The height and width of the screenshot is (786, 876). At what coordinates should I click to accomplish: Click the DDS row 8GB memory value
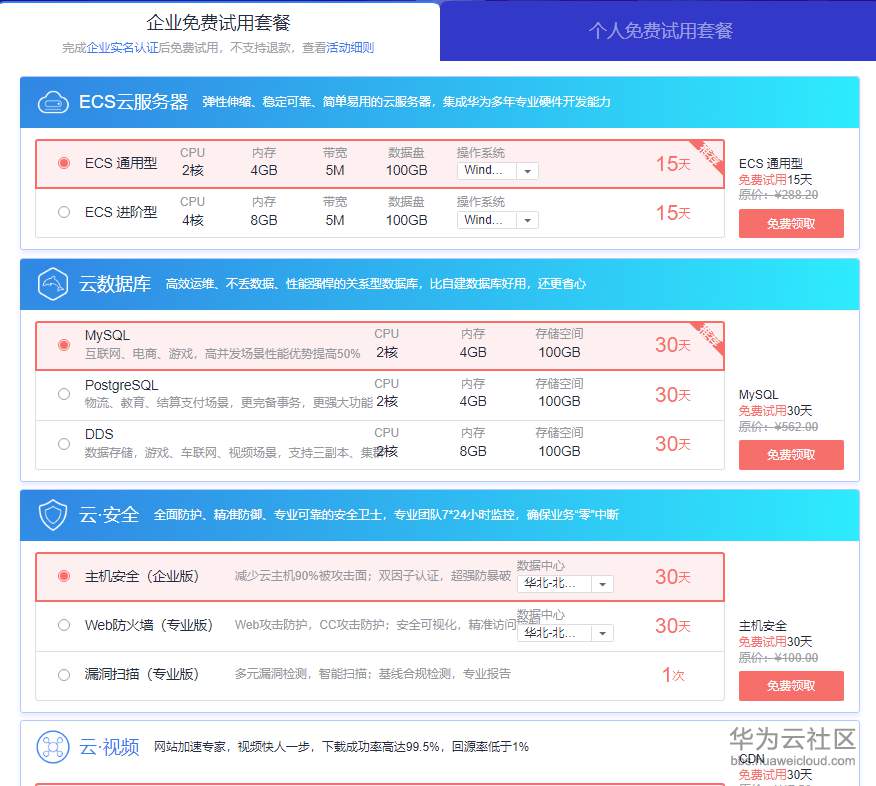[x=473, y=451]
